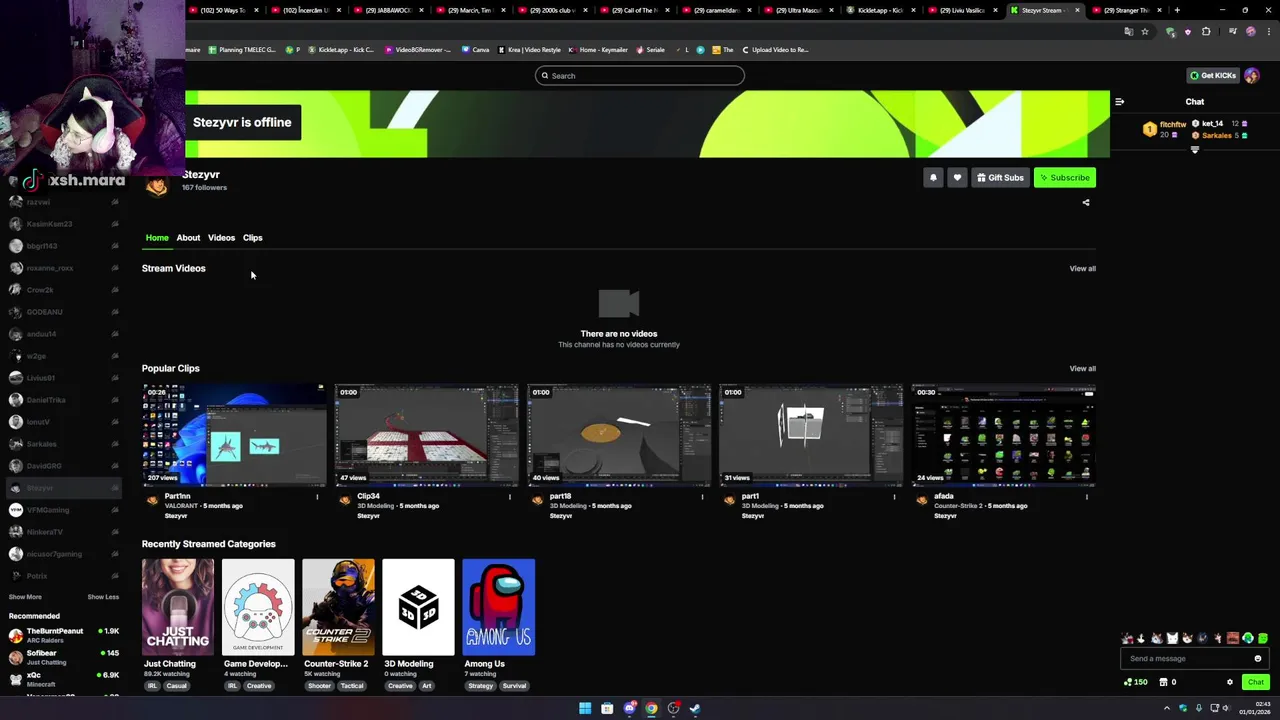Open the Kicklet.app bookmark
The image size is (1280, 720).
[x=342, y=50]
